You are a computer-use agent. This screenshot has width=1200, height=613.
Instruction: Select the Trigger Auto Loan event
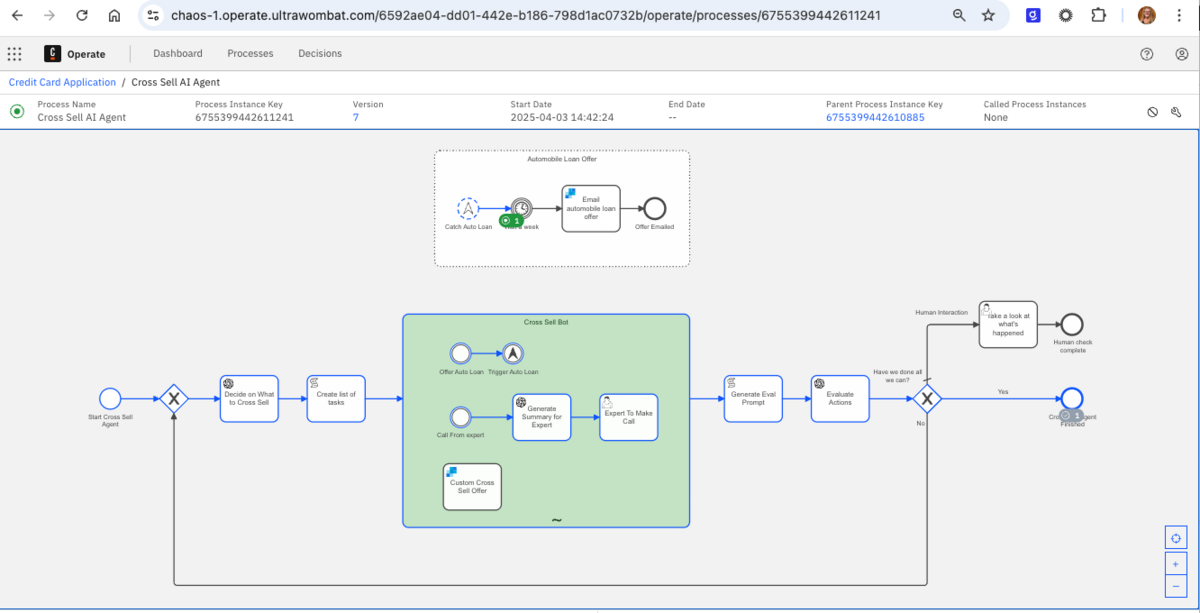pyautogui.click(x=513, y=353)
